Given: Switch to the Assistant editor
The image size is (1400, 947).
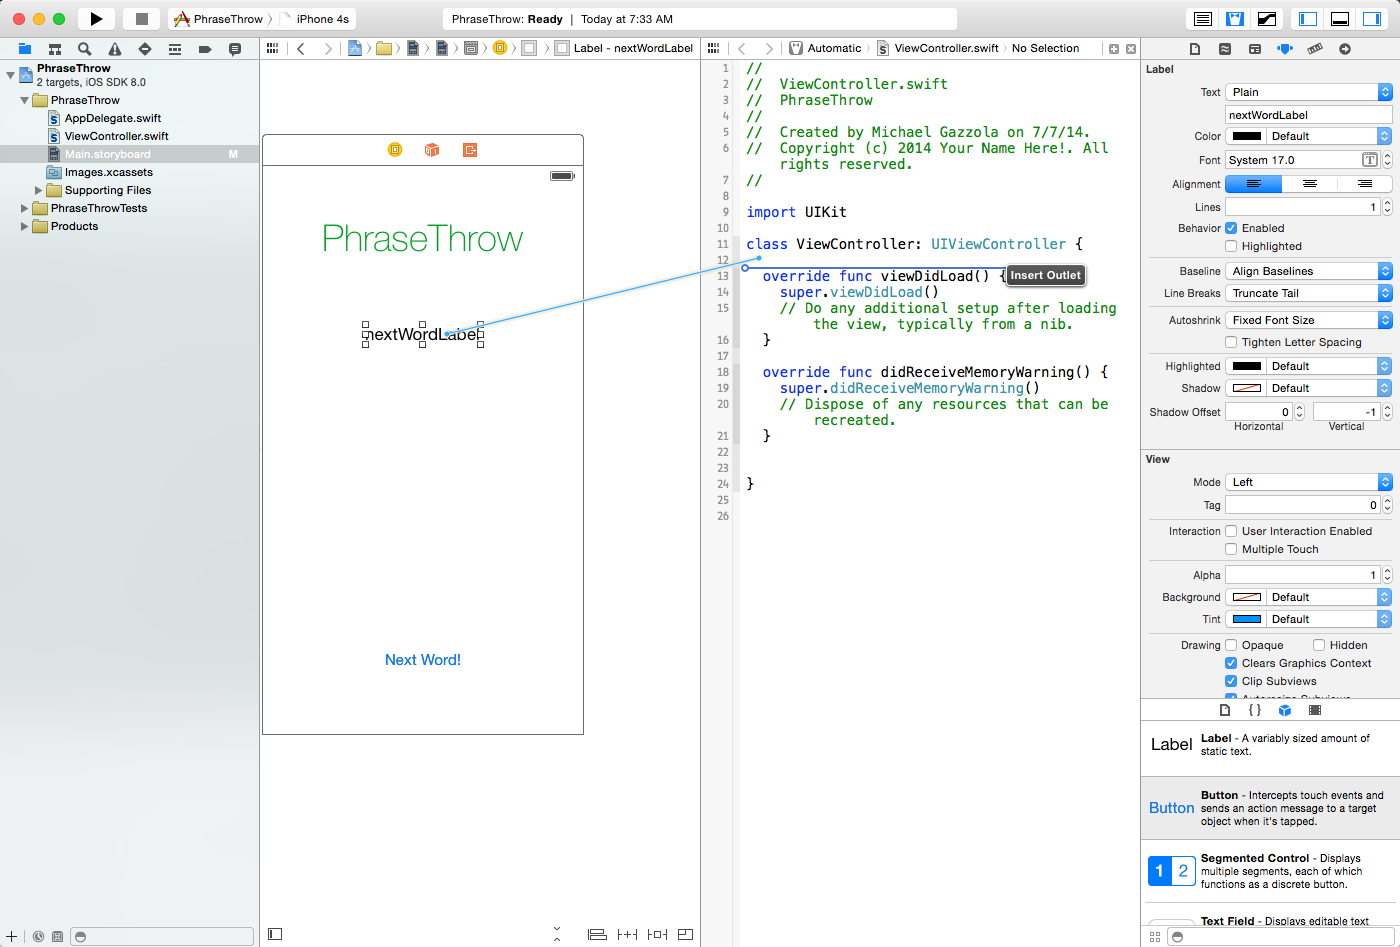Looking at the screenshot, I should click(x=1235, y=19).
